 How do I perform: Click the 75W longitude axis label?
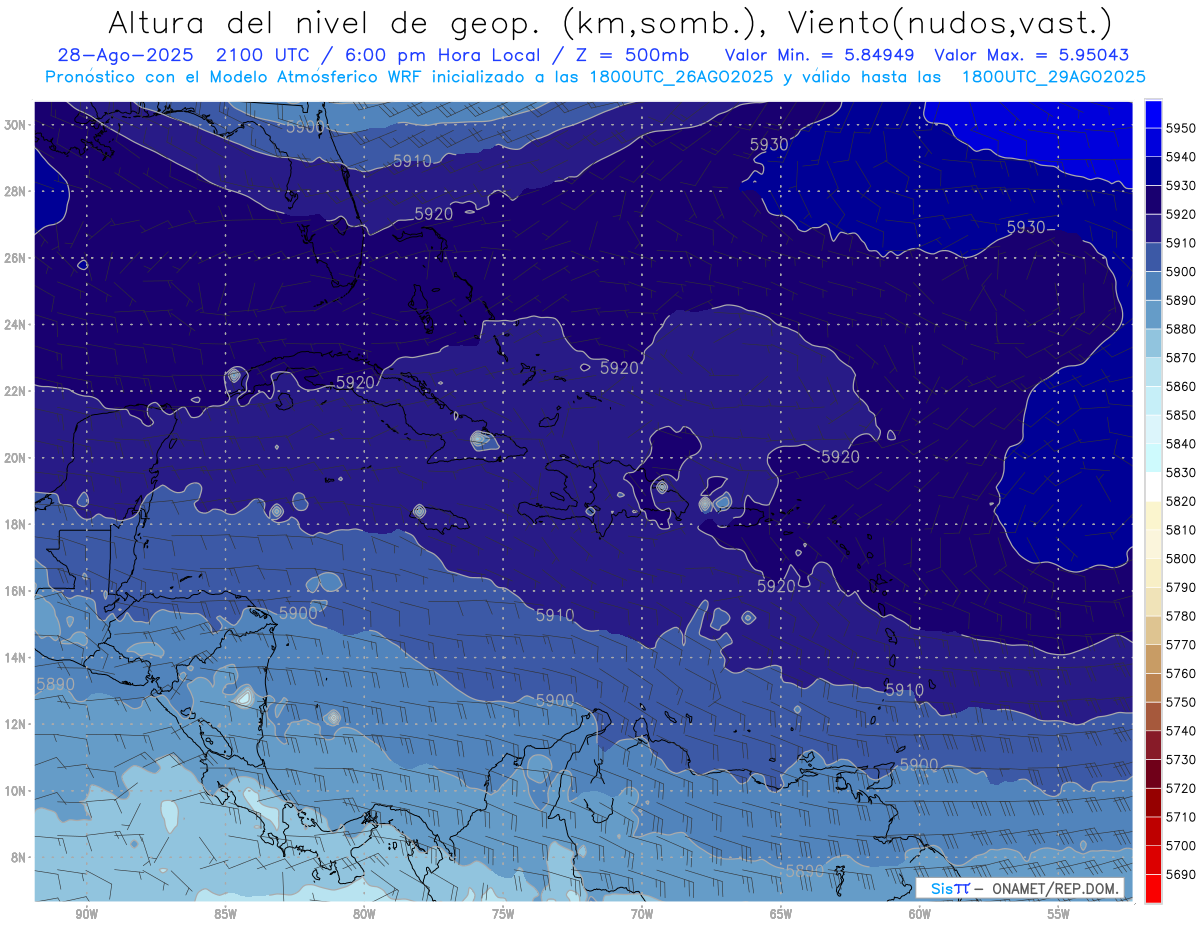503,914
